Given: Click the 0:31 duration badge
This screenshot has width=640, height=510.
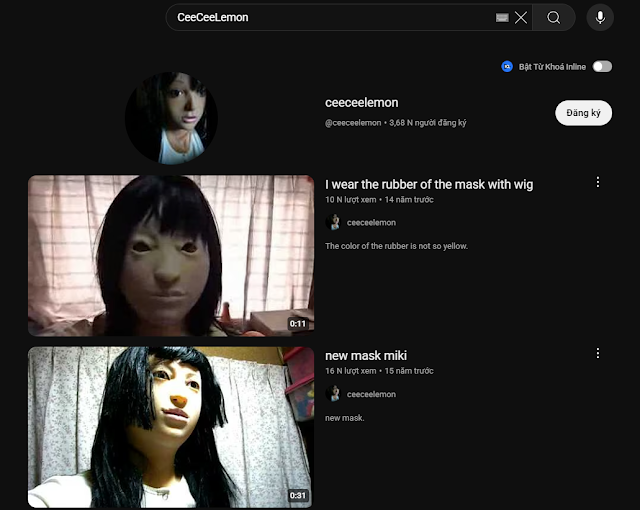Looking at the screenshot, I should click(x=298, y=495).
